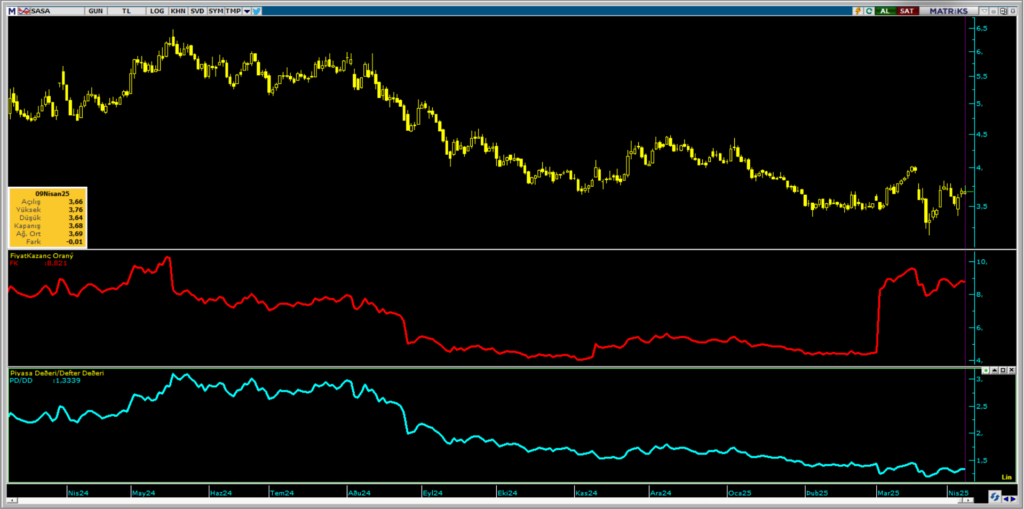This screenshot has height=509, width=1024.
Task: Click the blue icon at bottom right
Action: coord(996,496)
